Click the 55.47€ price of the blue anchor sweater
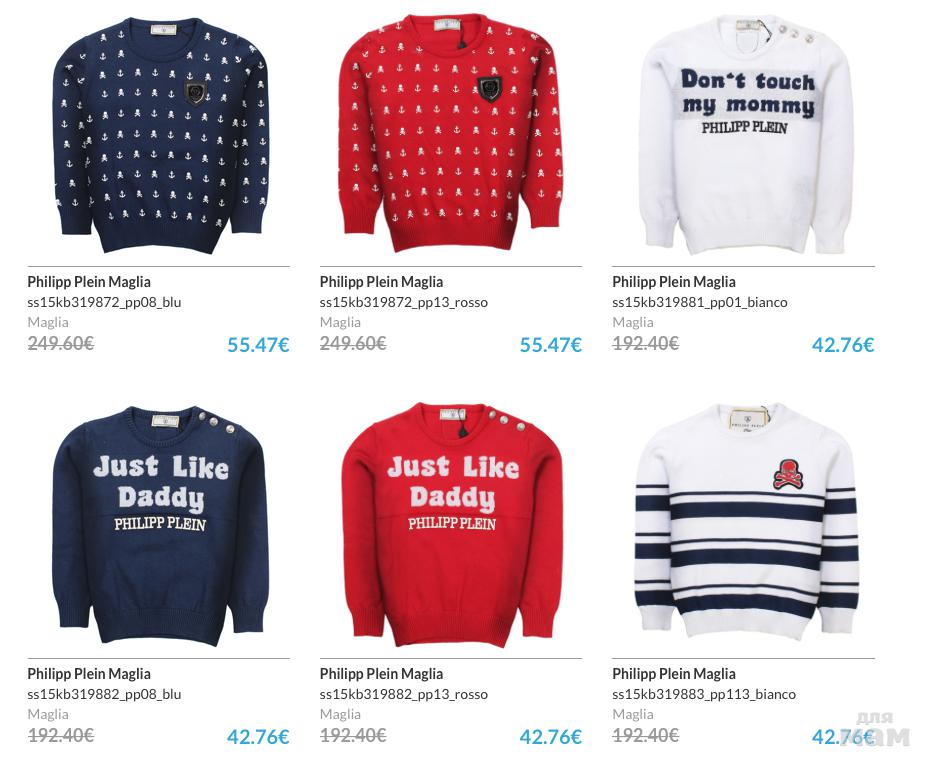The width and height of the screenshot is (925, 761). (258, 345)
